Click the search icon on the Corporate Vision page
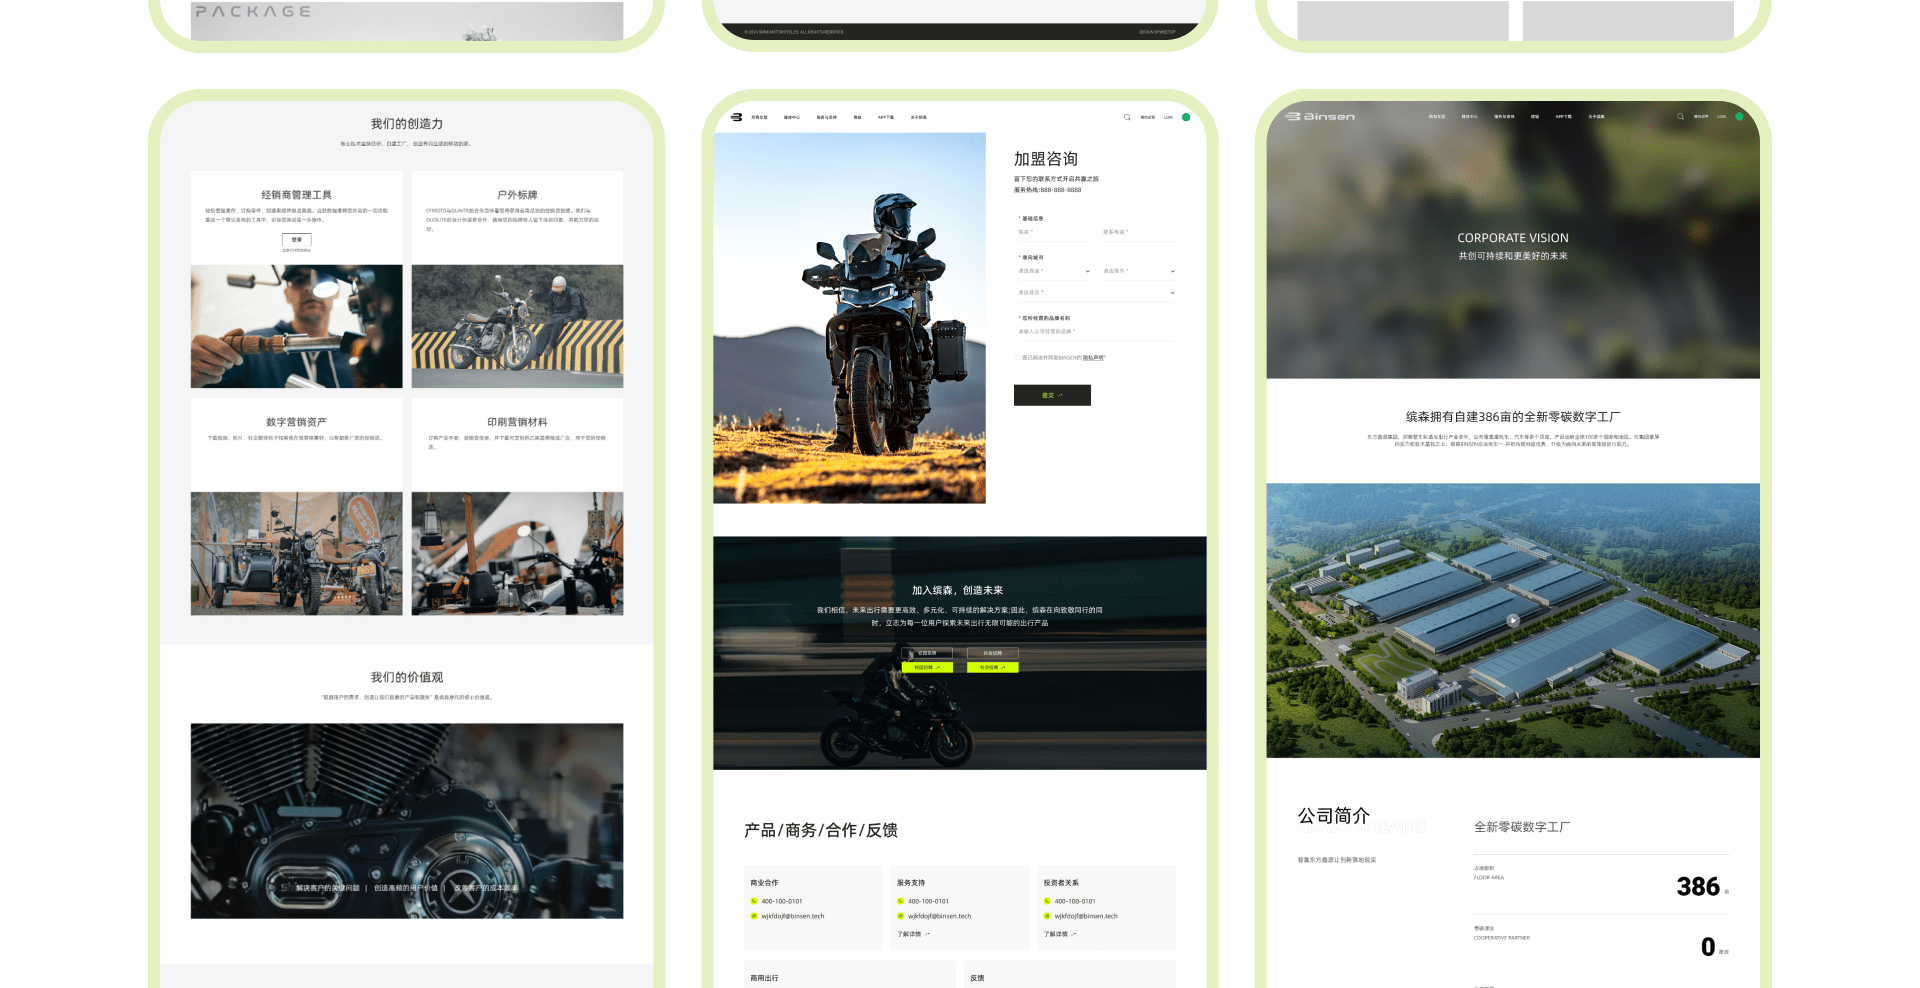 click(1680, 116)
